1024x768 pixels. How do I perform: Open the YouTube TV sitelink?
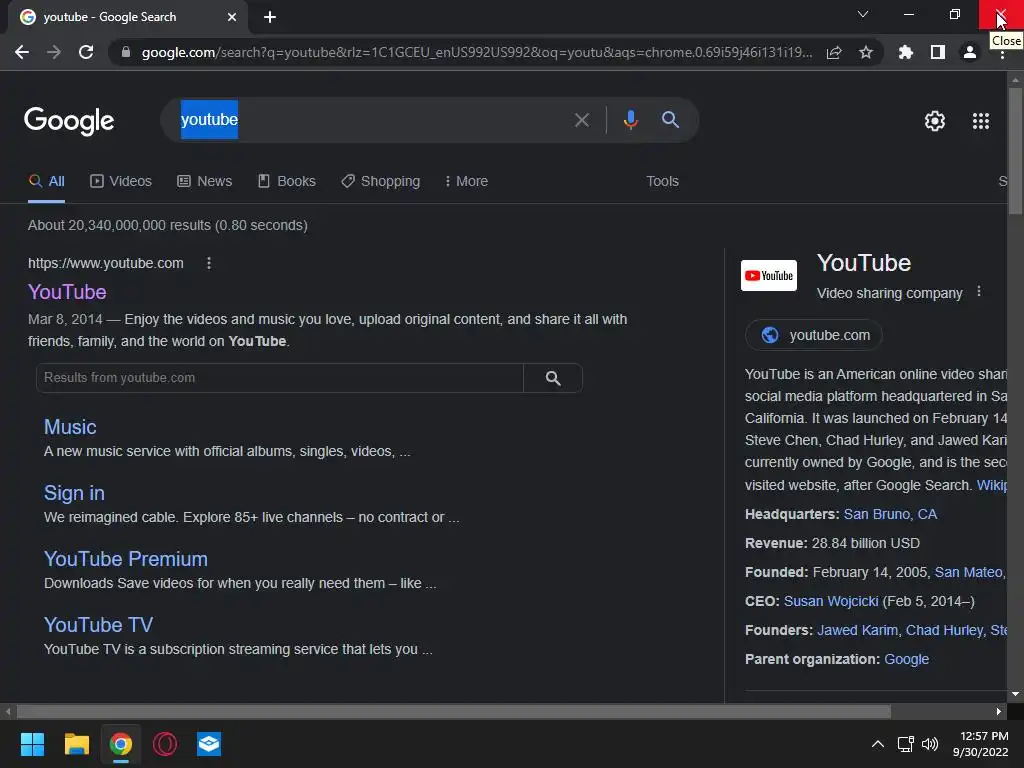(99, 625)
